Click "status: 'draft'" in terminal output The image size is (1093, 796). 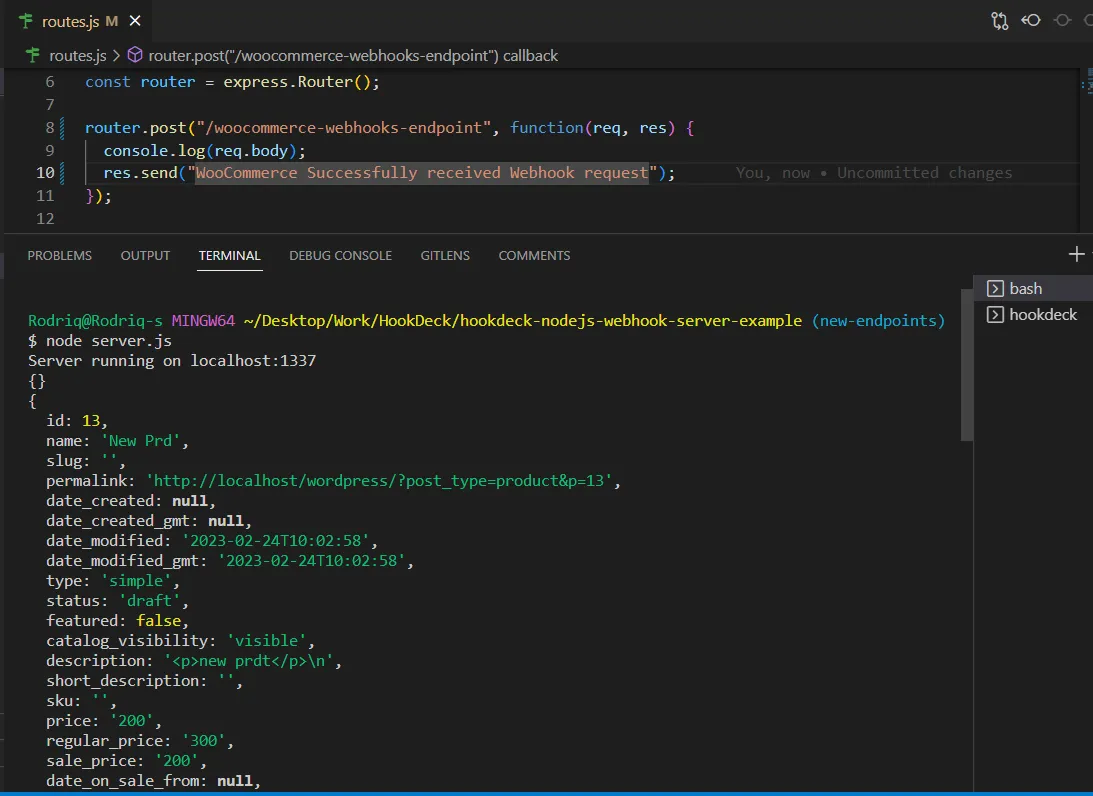click(117, 601)
